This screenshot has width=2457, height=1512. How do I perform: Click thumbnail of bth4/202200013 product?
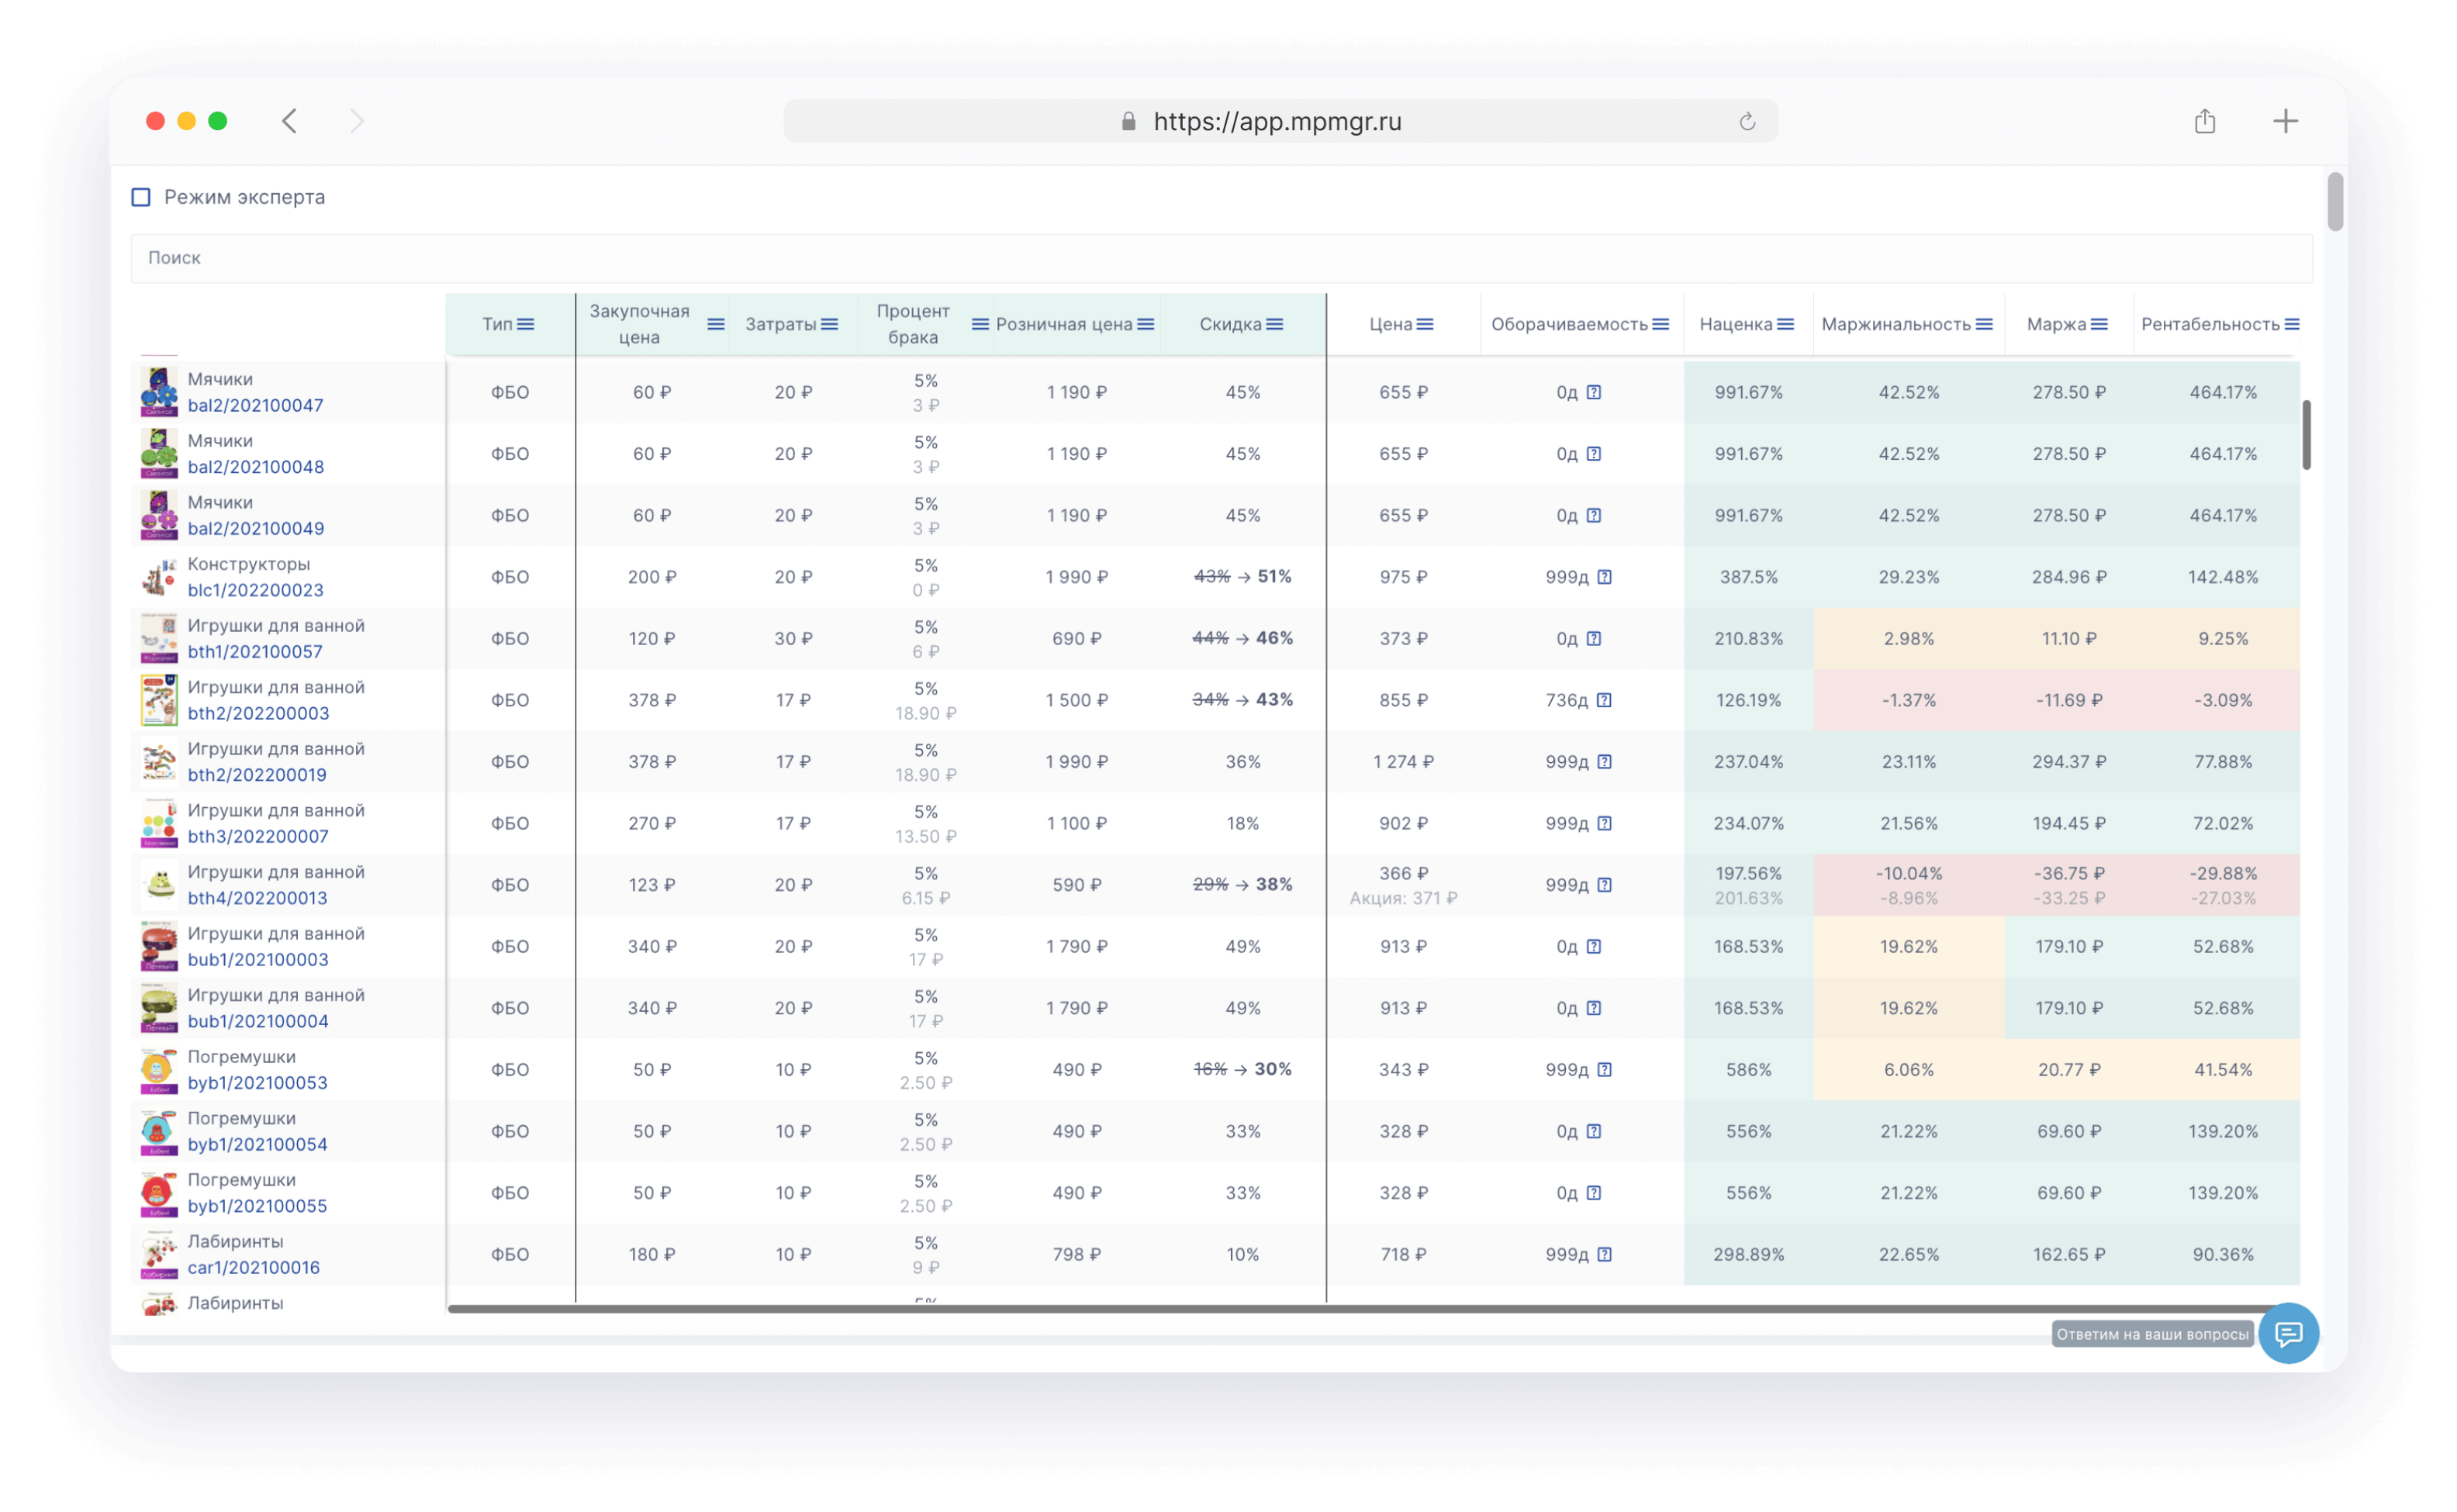pyautogui.click(x=159, y=885)
